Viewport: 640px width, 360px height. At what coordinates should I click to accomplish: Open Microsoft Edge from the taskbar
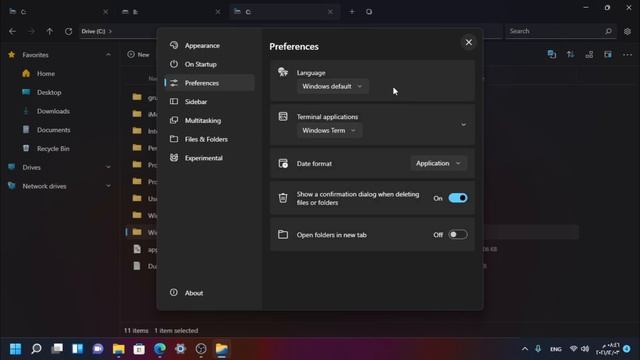pos(160,349)
